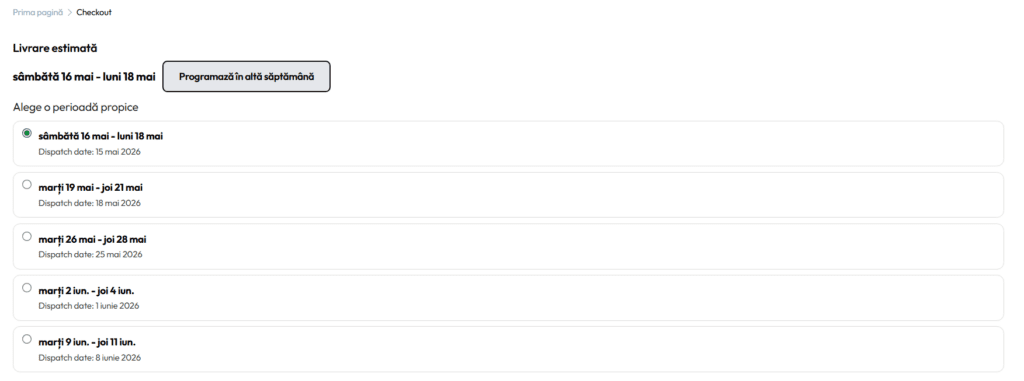1024x381 pixels.
Task: Click Dispatch date 25 mai 2026 text
Action: tap(90, 255)
